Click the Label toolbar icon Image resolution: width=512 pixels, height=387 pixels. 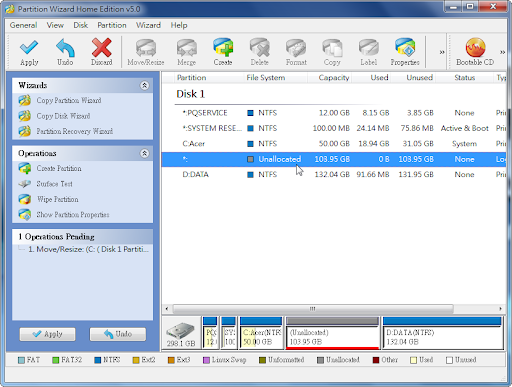[369, 48]
